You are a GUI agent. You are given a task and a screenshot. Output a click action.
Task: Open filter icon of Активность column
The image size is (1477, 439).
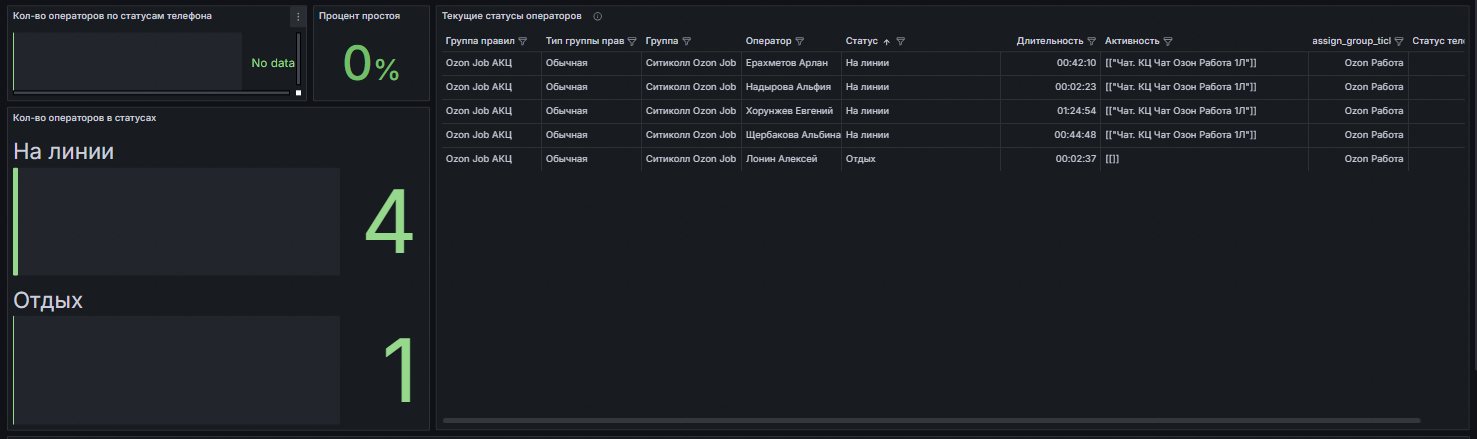pos(1168,41)
